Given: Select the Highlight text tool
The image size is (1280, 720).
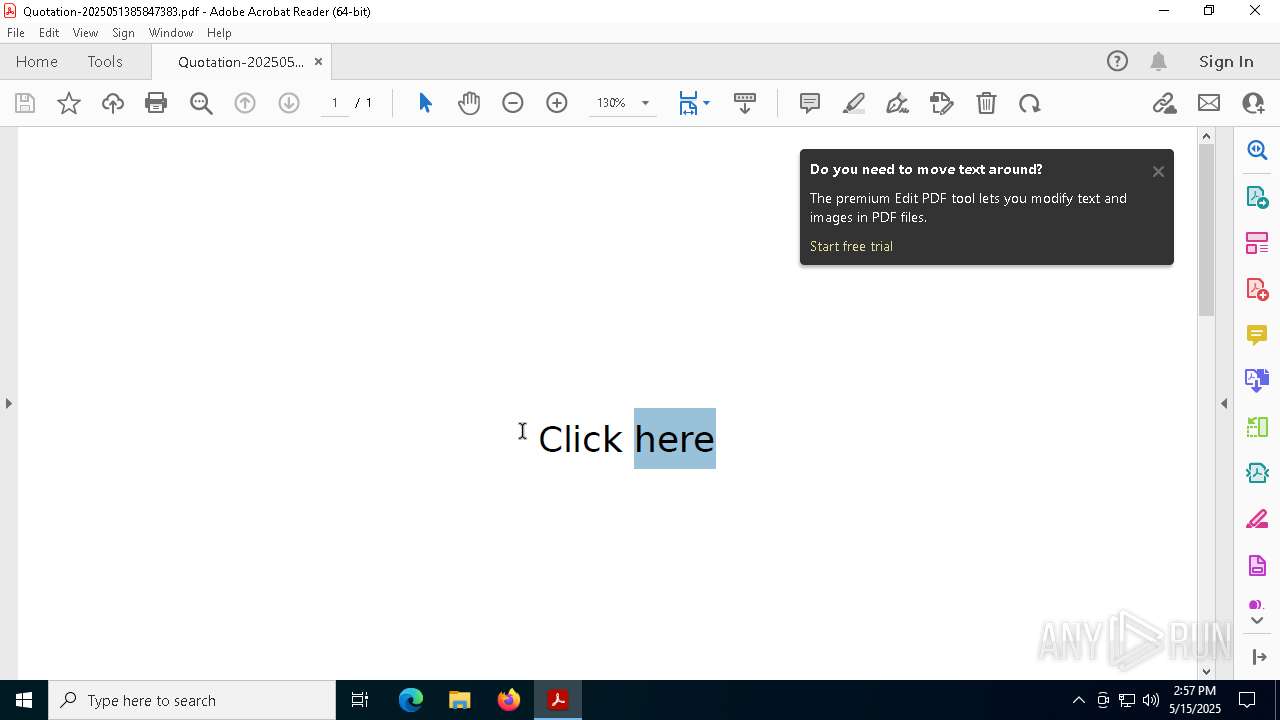Looking at the screenshot, I should click(854, 103).
